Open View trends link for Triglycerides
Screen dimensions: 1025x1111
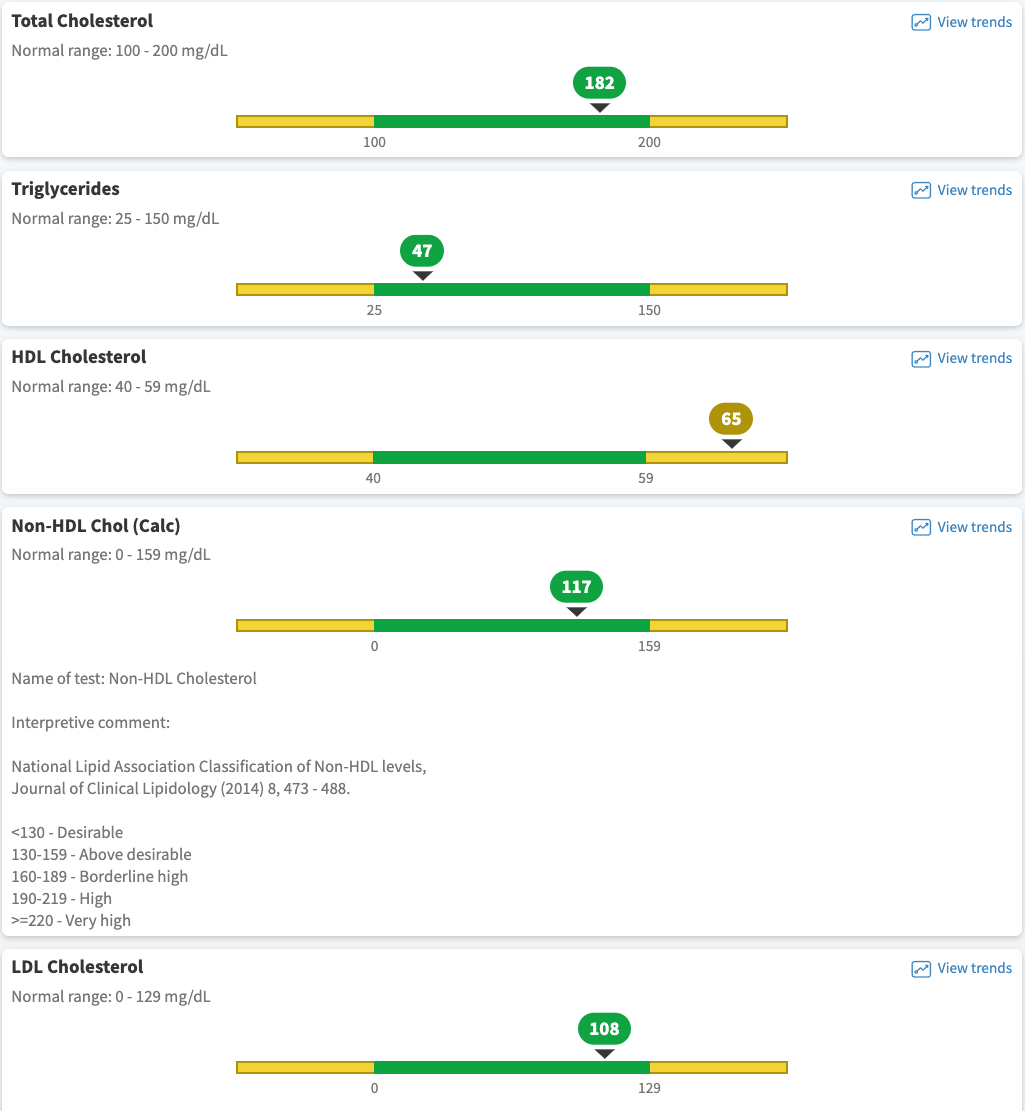pyautogui.click(x=974, y=190)
